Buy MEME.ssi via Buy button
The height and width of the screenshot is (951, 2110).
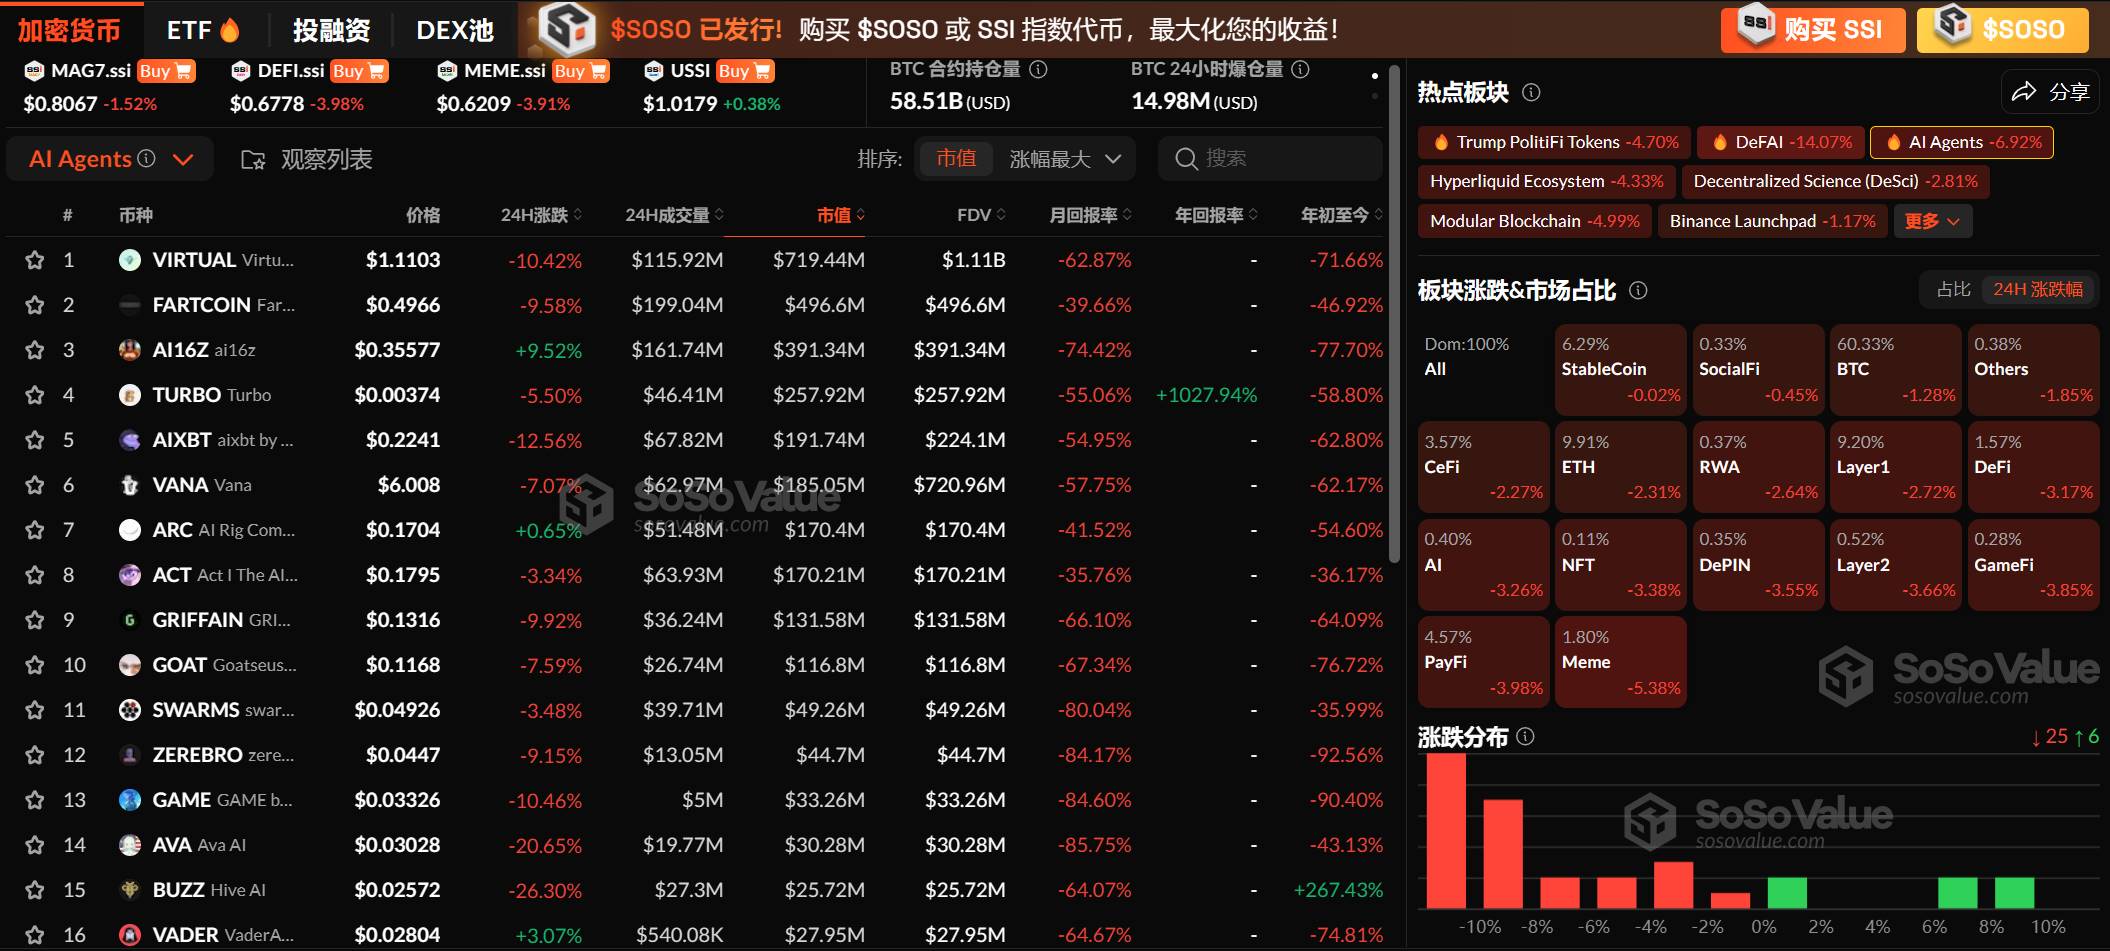[580, 71]
